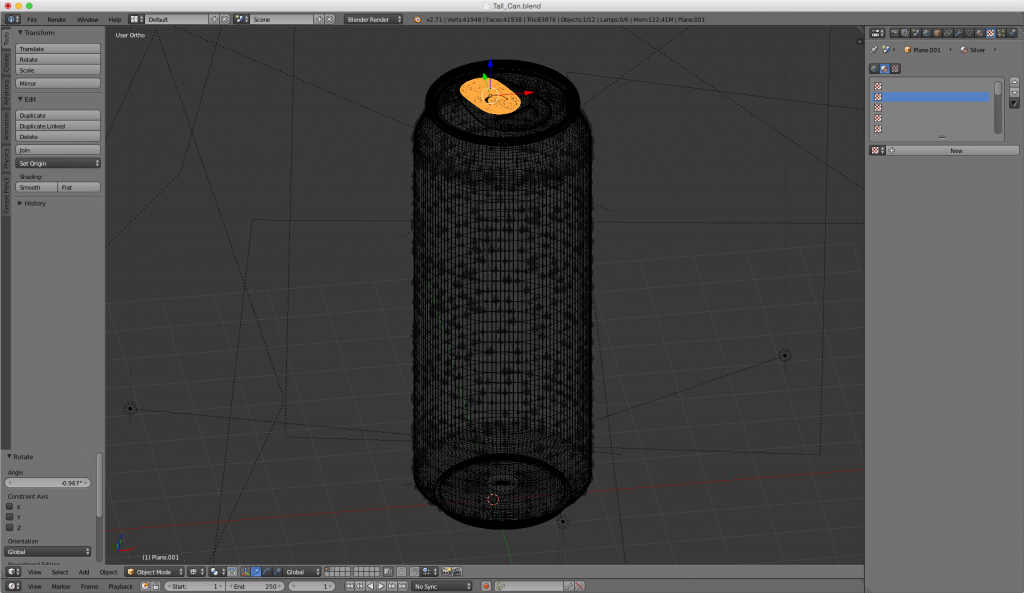
Task: Open the World properties globe tab
Action: 926,33
